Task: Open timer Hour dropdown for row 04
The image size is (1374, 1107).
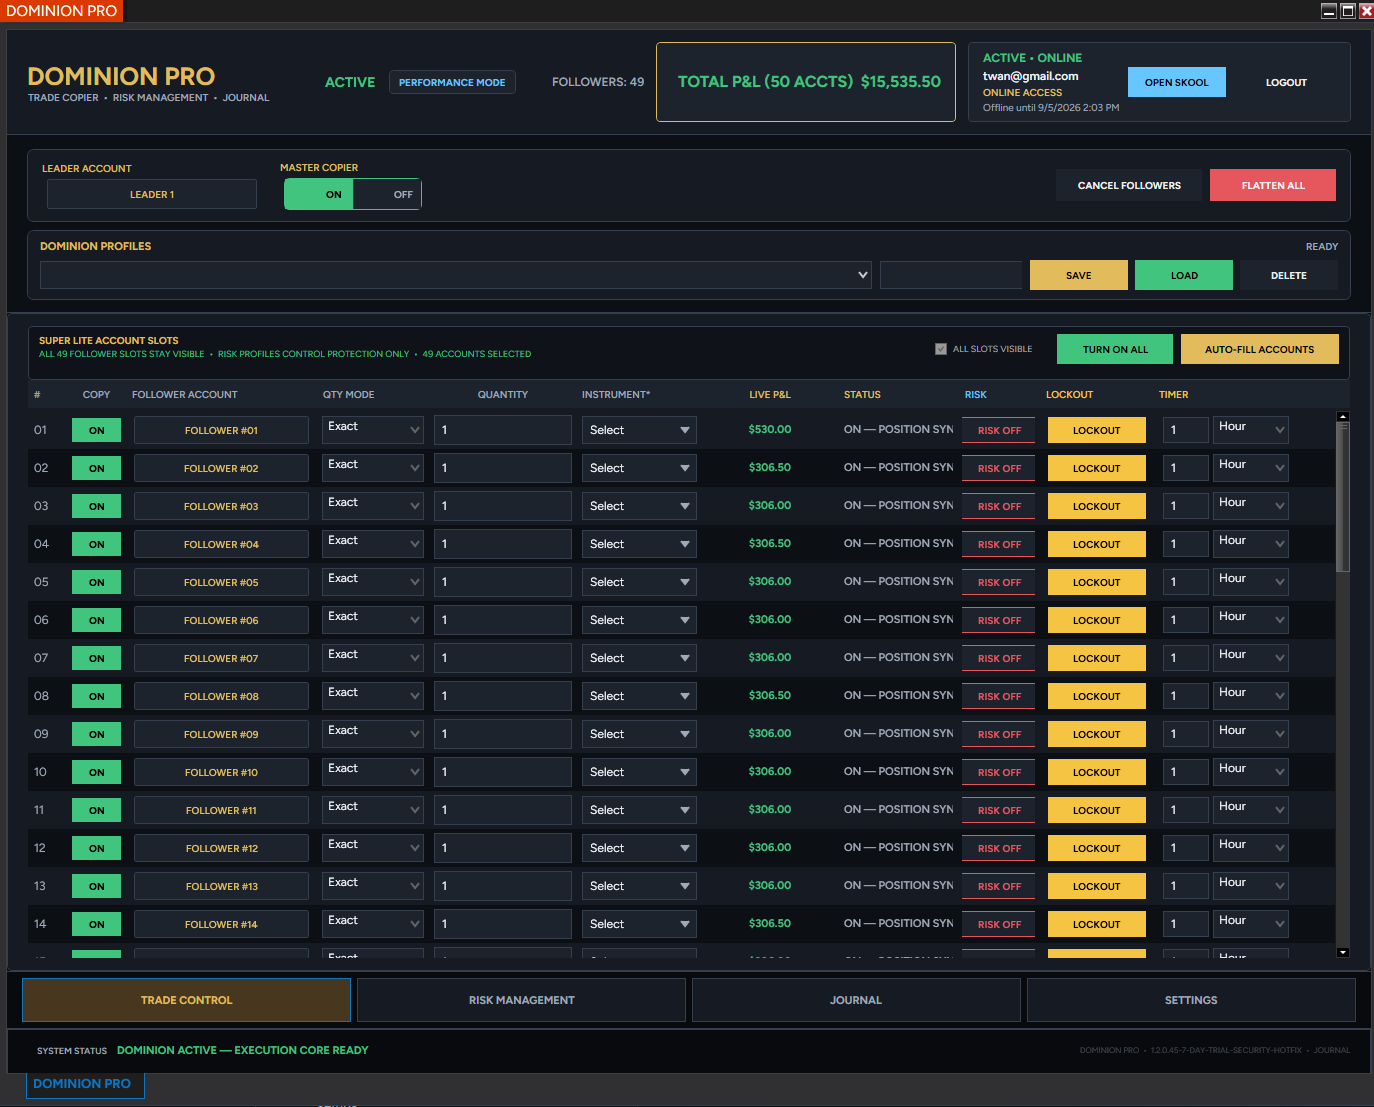Action: click(x=1251, y=544)
